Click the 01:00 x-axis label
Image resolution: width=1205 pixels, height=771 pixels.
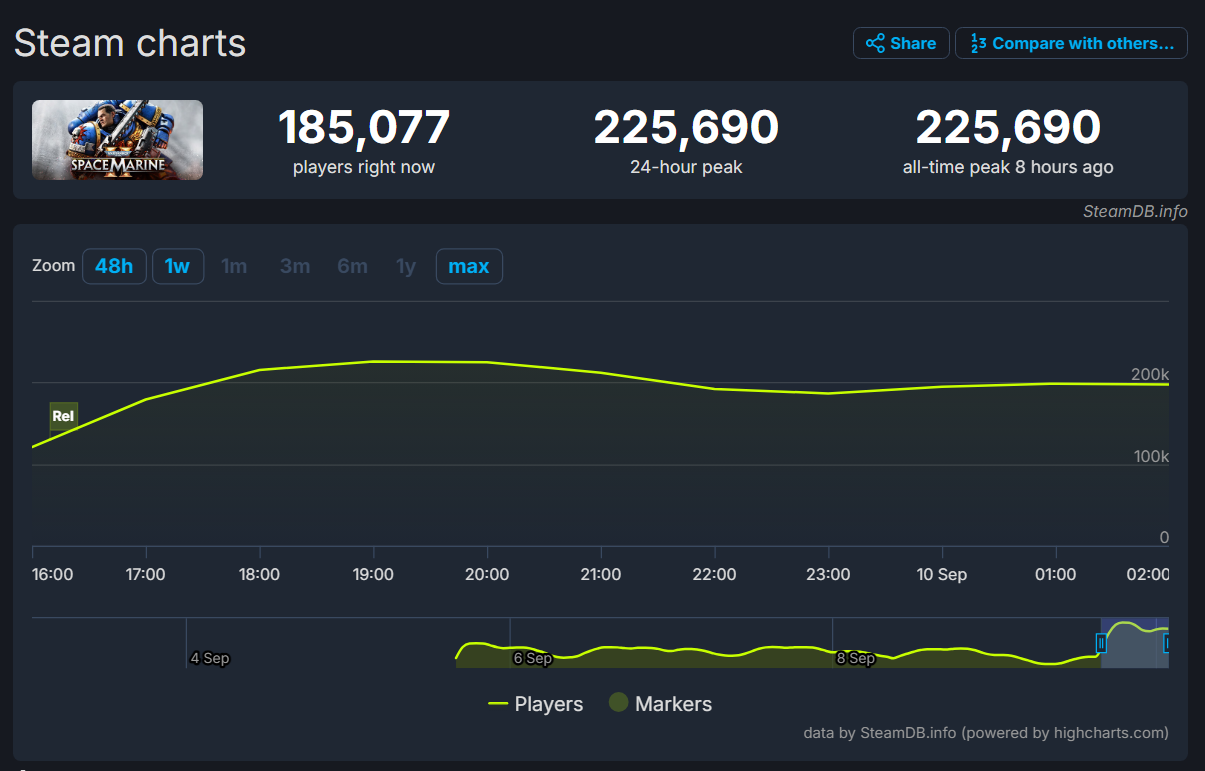pyautogui.click(x=1055, y=574)
